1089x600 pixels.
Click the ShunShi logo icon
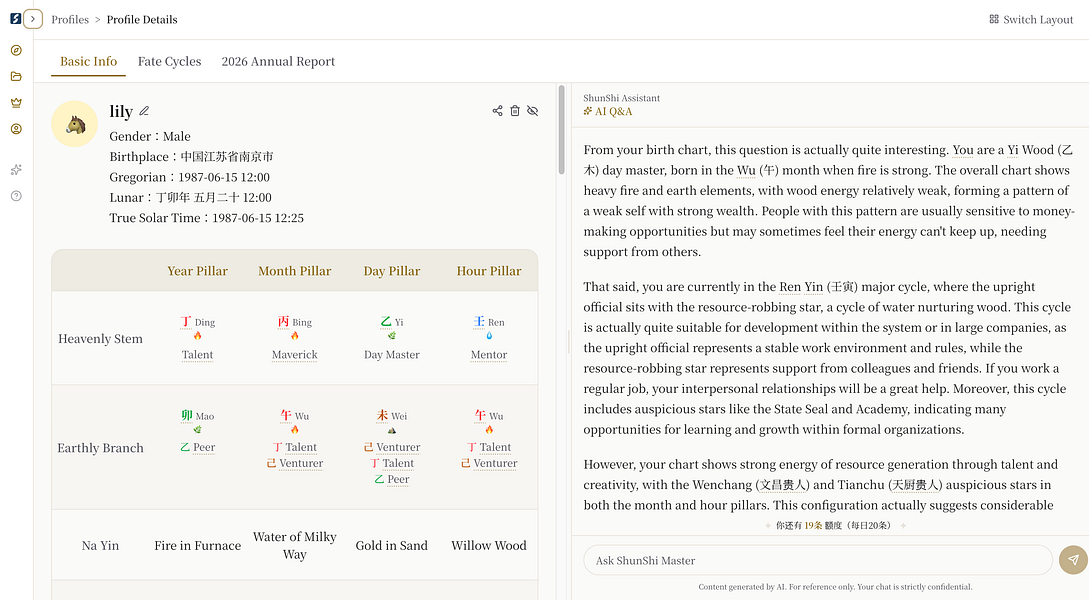15,19
